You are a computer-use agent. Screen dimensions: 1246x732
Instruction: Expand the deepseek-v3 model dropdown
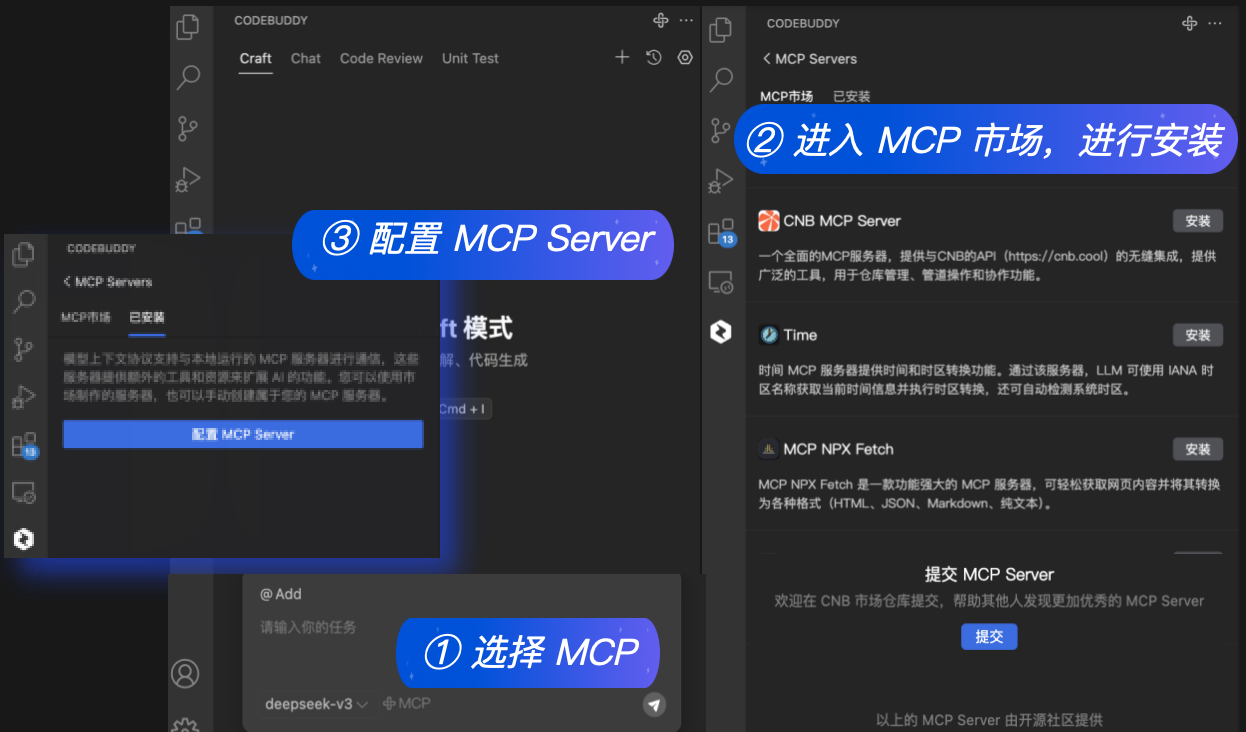pos(316,704)
